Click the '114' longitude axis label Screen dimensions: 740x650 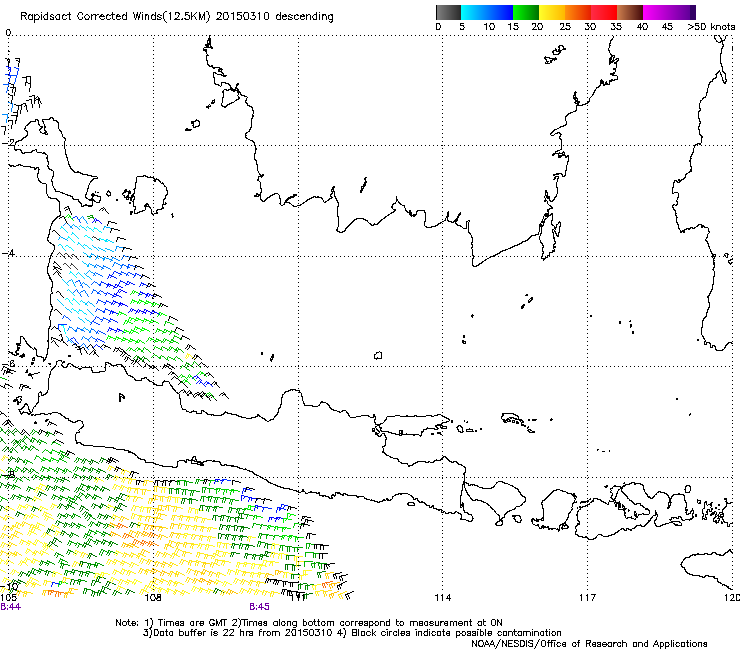442,598
